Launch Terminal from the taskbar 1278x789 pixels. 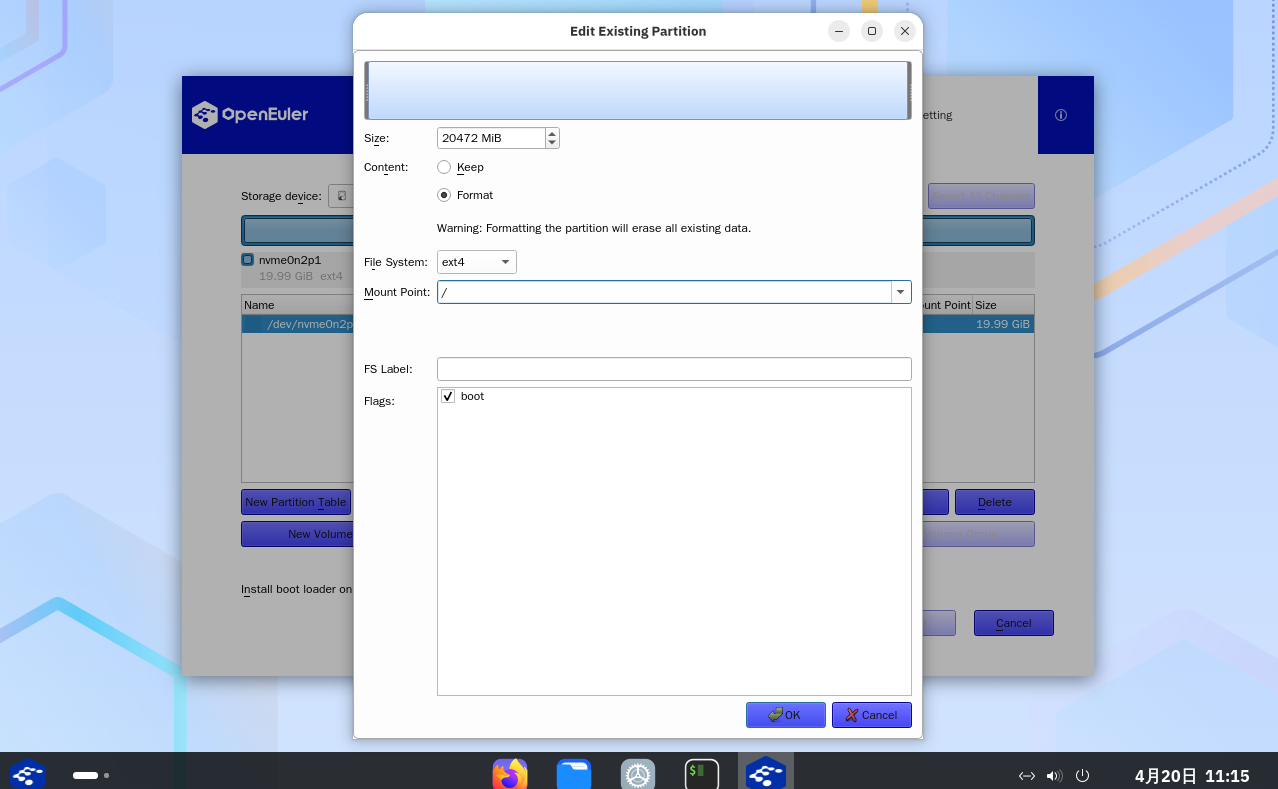(x=702, y=775)
